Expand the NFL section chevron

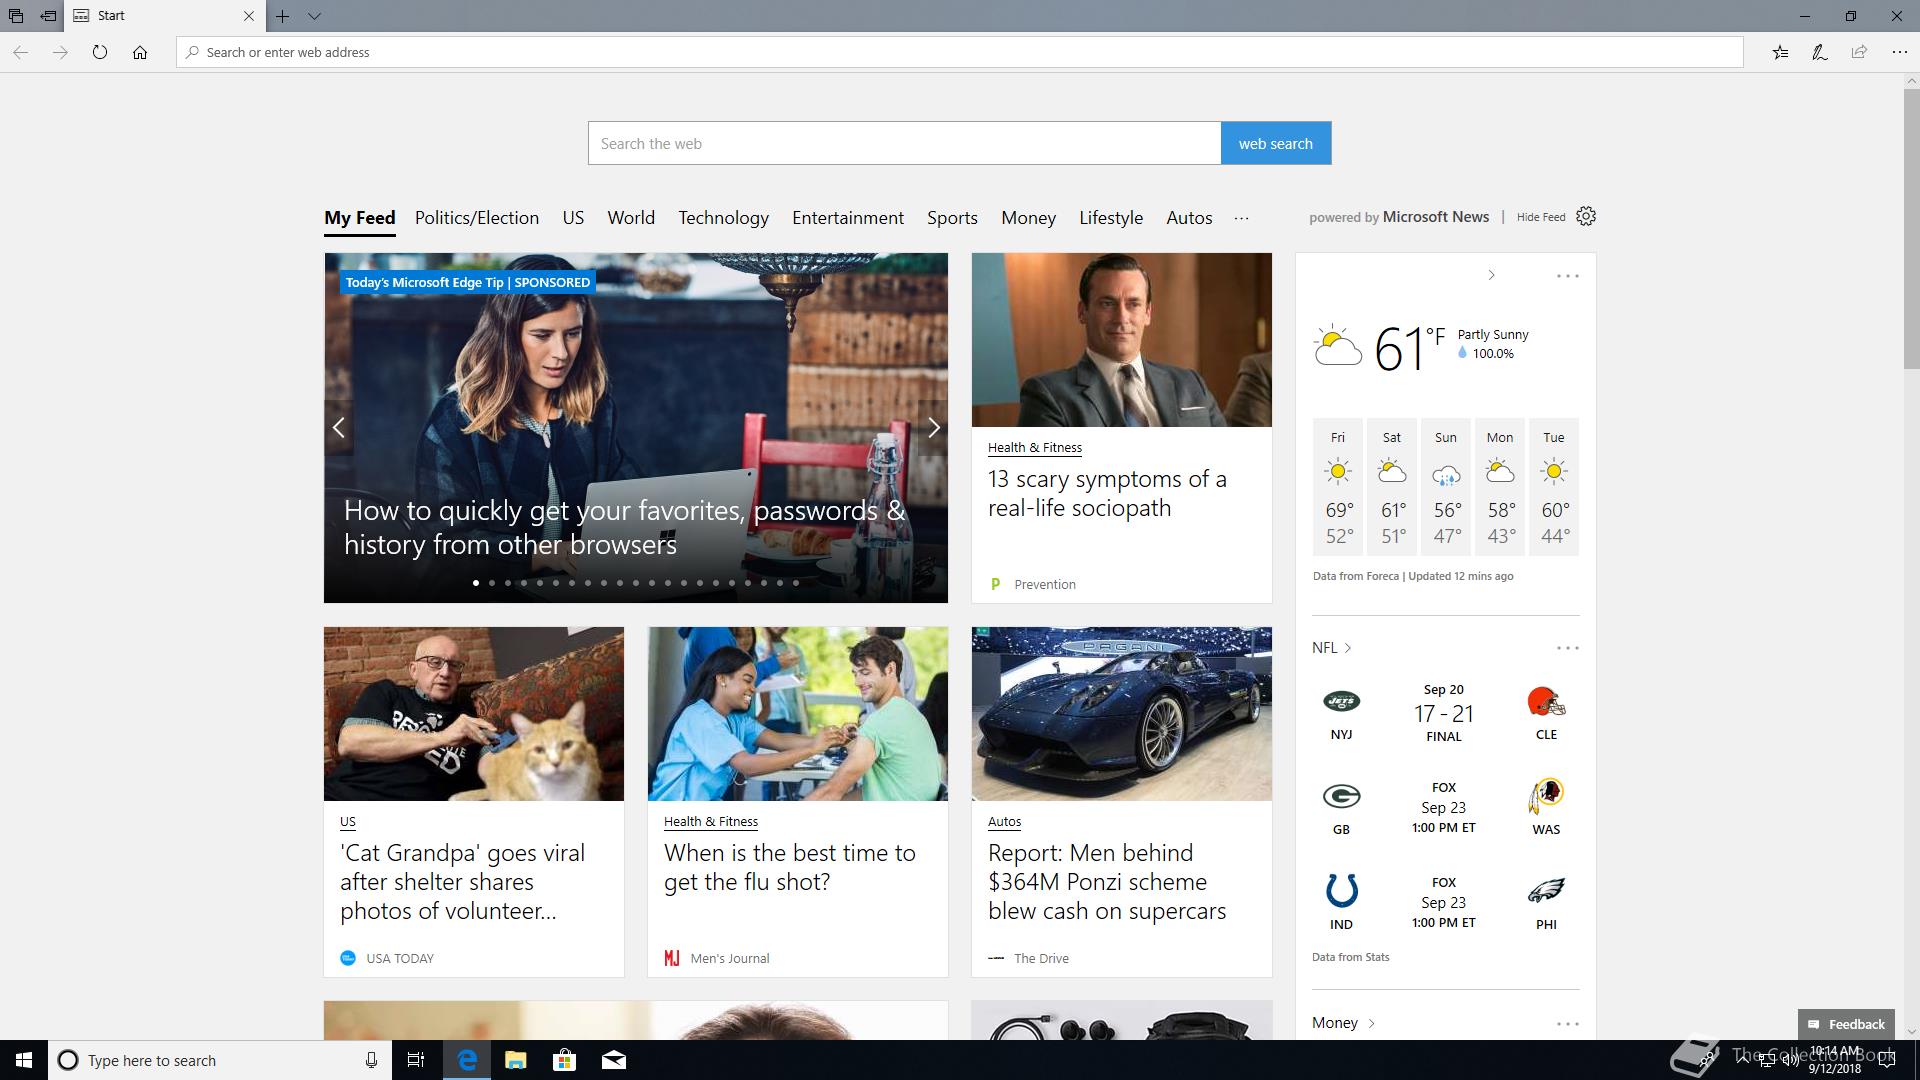pyautogui.click(x=1348, y=648)
